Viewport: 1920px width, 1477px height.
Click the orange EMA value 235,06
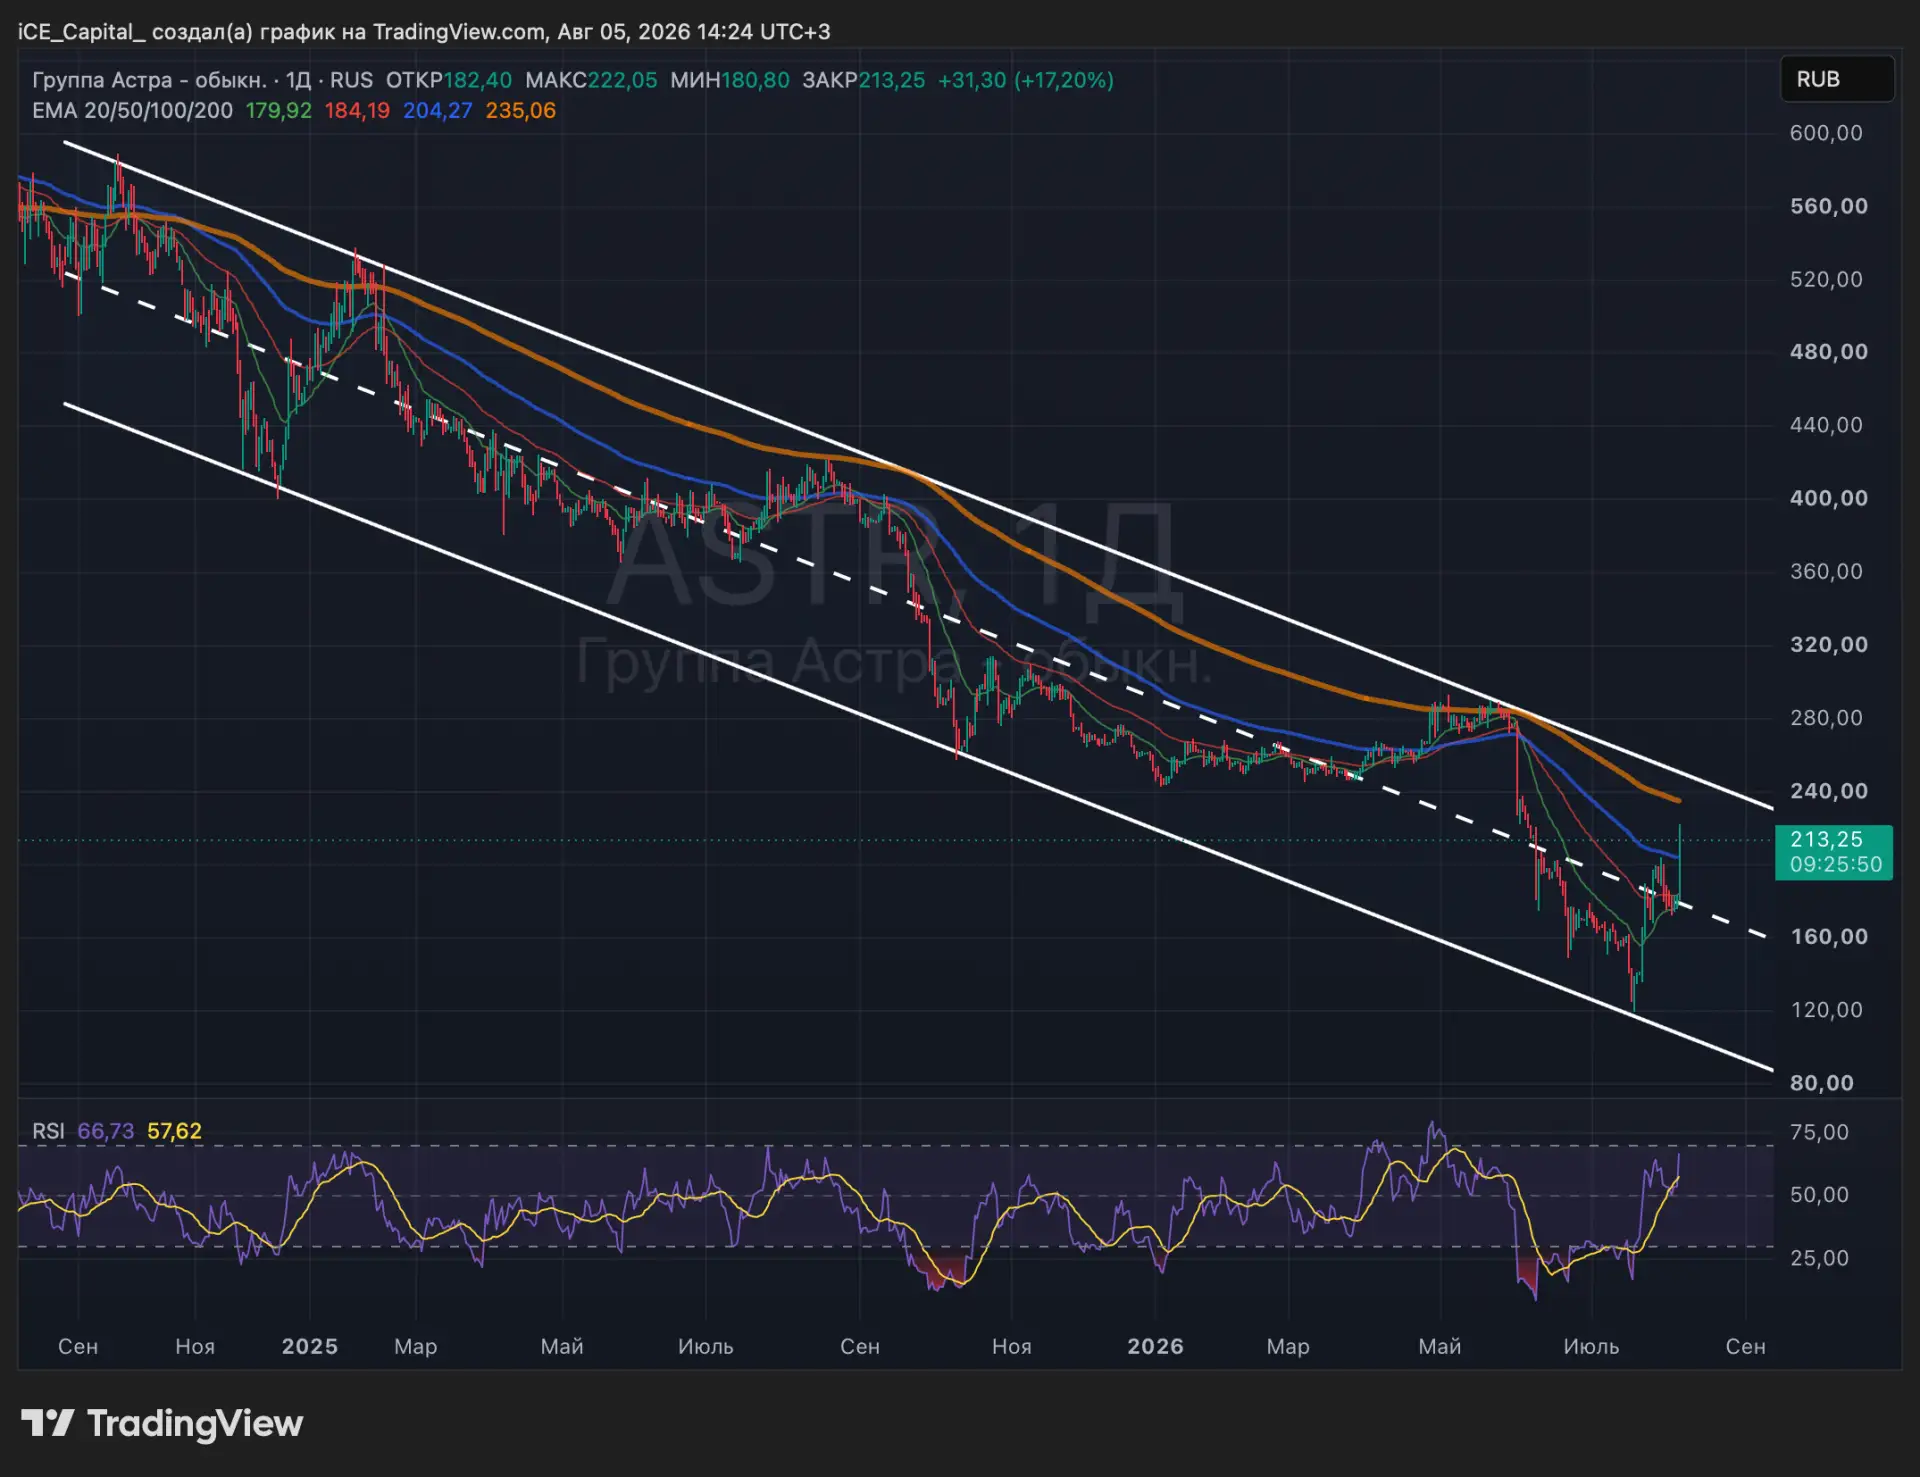click(x=521, y=110)
